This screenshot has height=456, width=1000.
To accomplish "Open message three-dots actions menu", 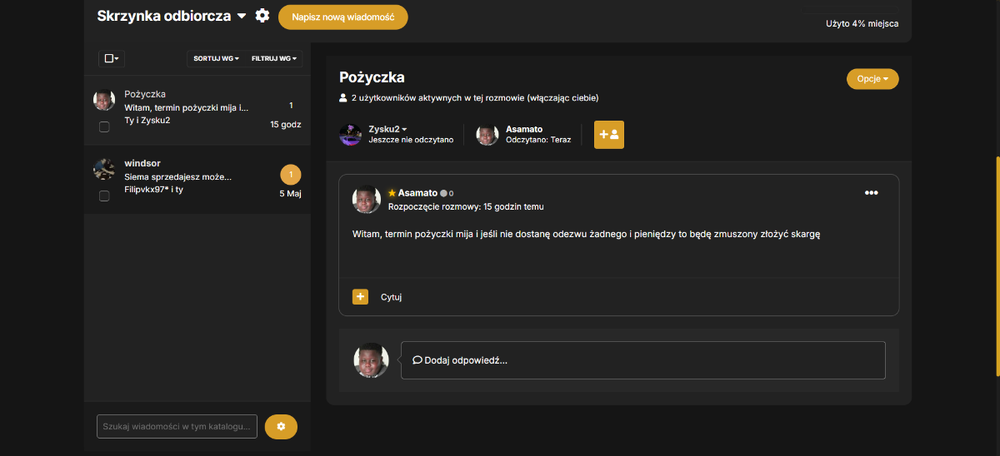I will tap(871, 193).
